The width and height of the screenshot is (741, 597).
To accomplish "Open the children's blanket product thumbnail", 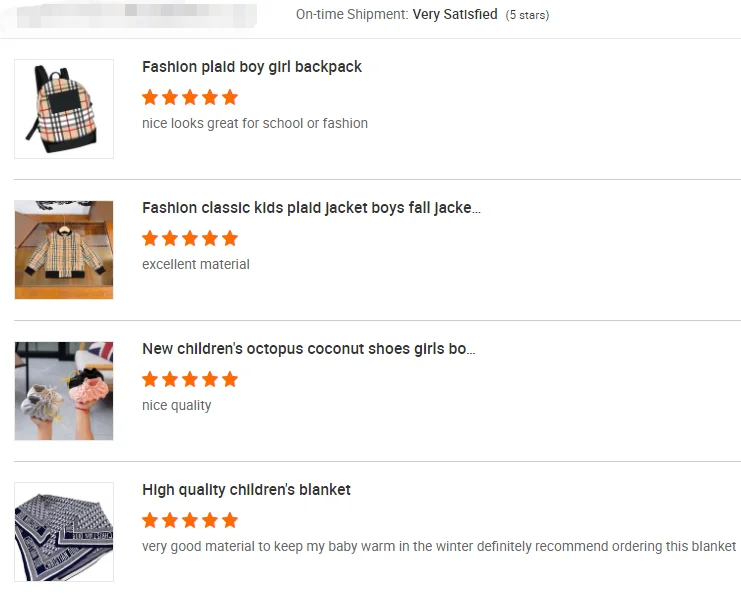I will (x=64, y=531).
